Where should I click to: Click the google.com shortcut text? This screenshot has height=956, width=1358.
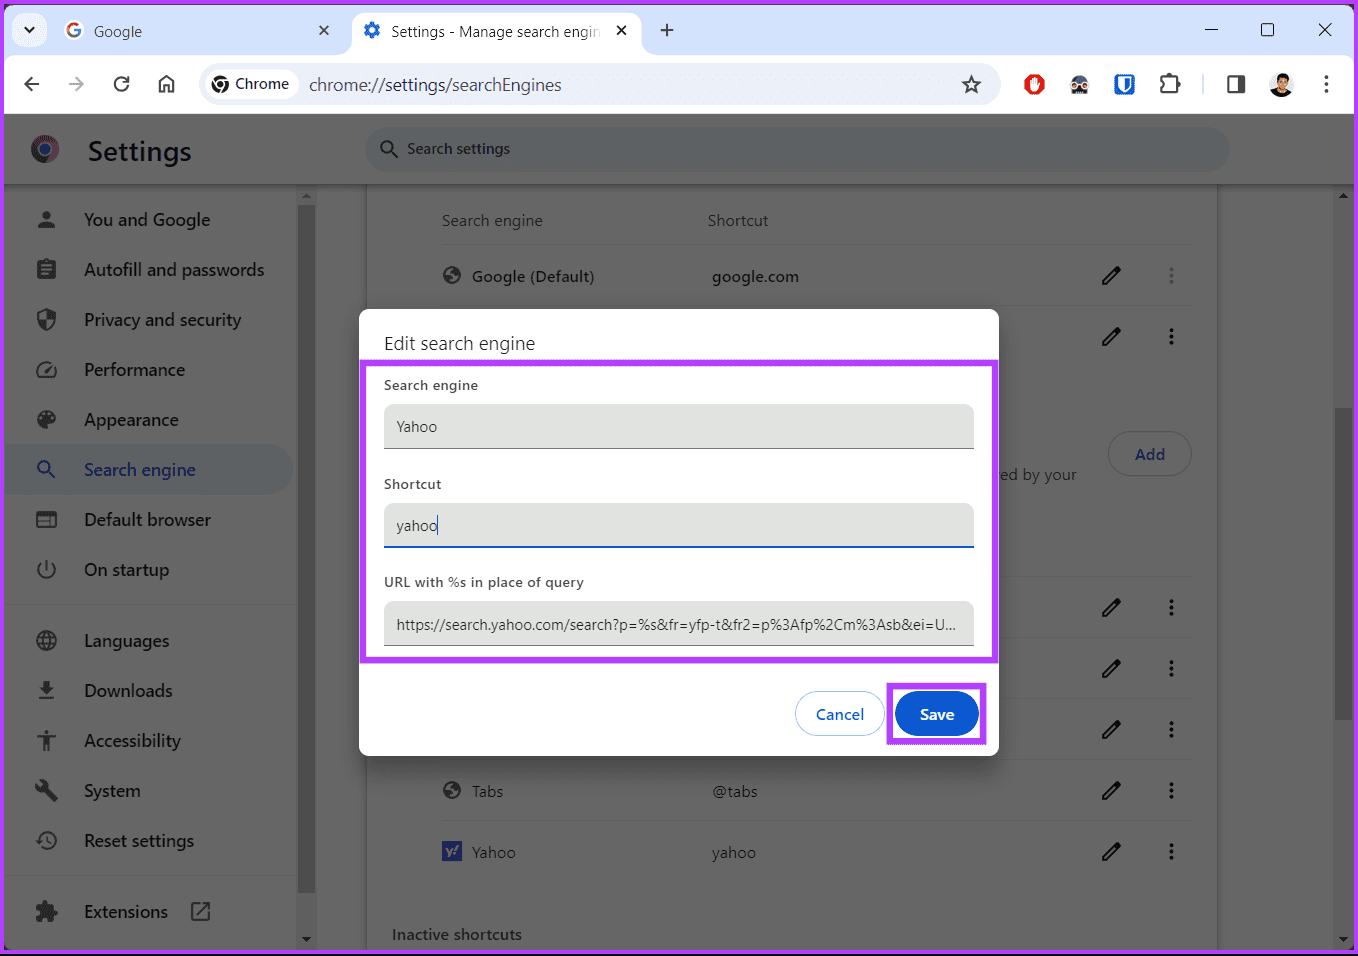click(x=755, y=277)
